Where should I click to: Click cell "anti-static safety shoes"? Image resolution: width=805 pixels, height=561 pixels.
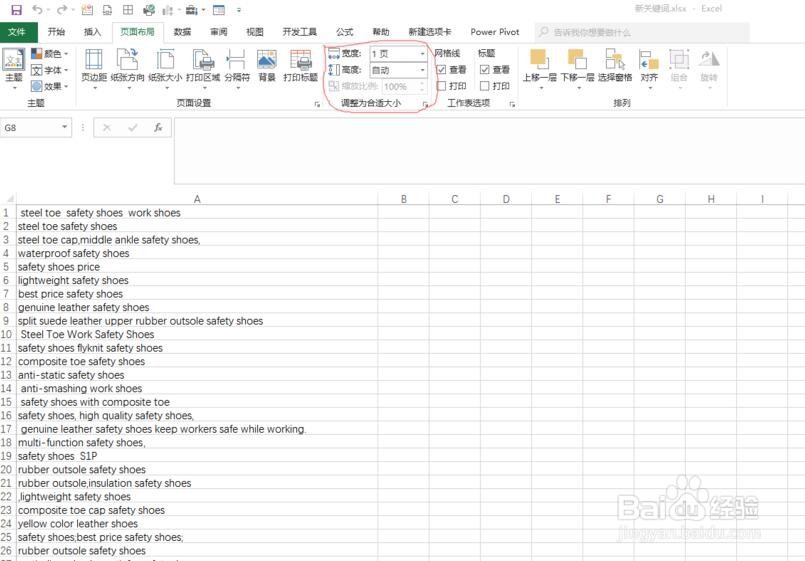197,375
